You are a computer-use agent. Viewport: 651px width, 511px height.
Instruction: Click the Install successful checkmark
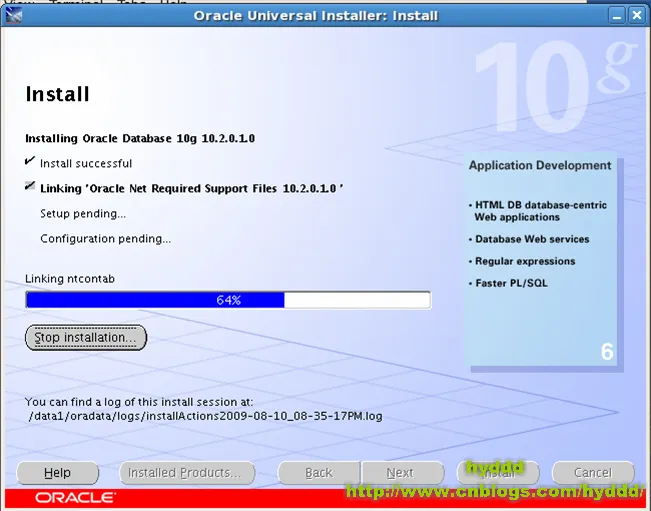point(29,161)
